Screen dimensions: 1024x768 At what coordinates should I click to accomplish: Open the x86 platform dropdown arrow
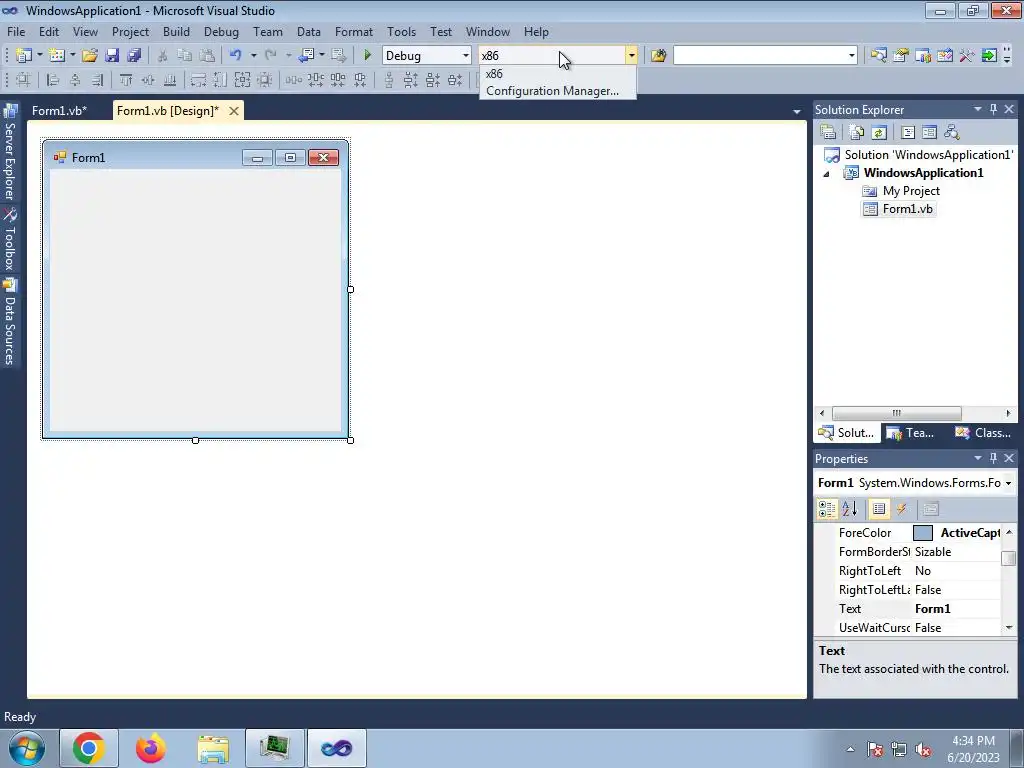tap(631, 56)
